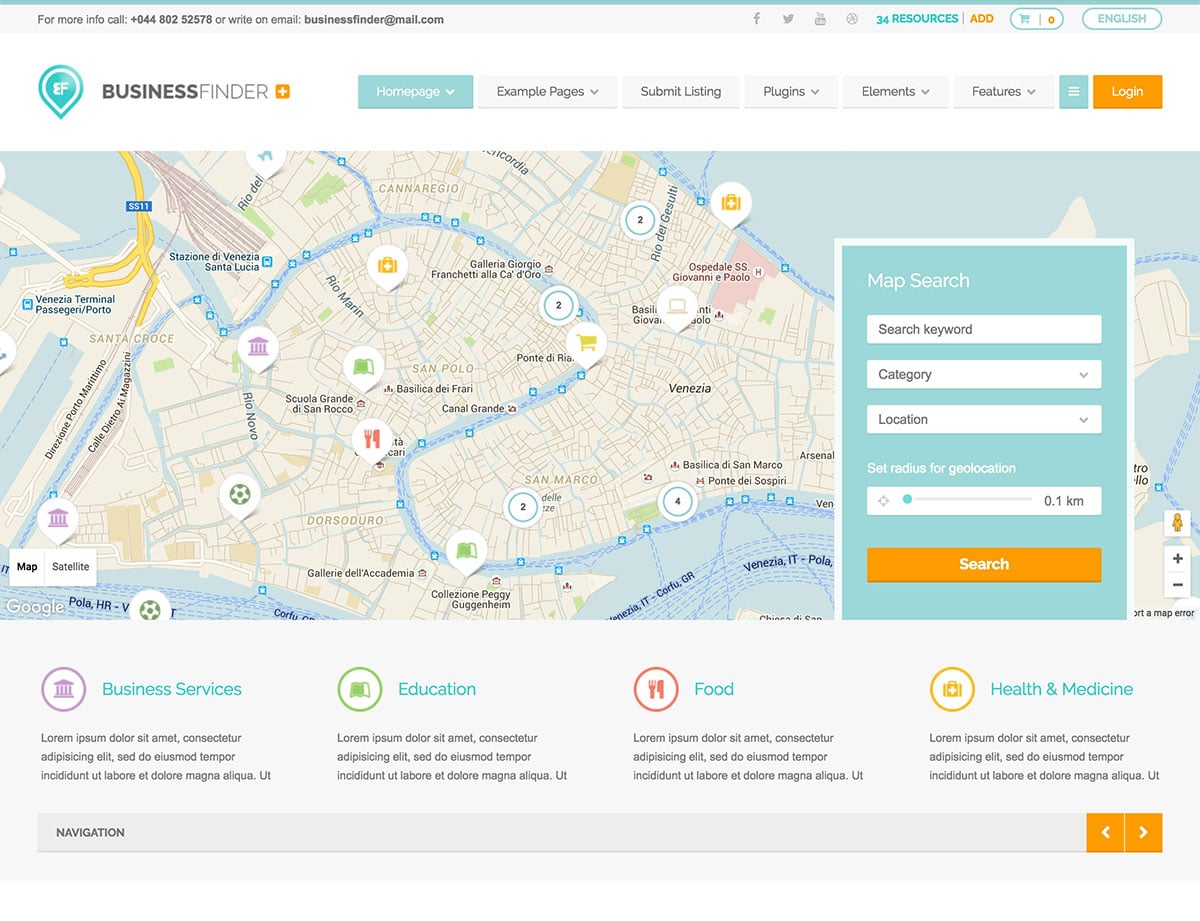Switch the map to Map view
Viewport: 1200px width, 921px height.
(x=27, y=567)
